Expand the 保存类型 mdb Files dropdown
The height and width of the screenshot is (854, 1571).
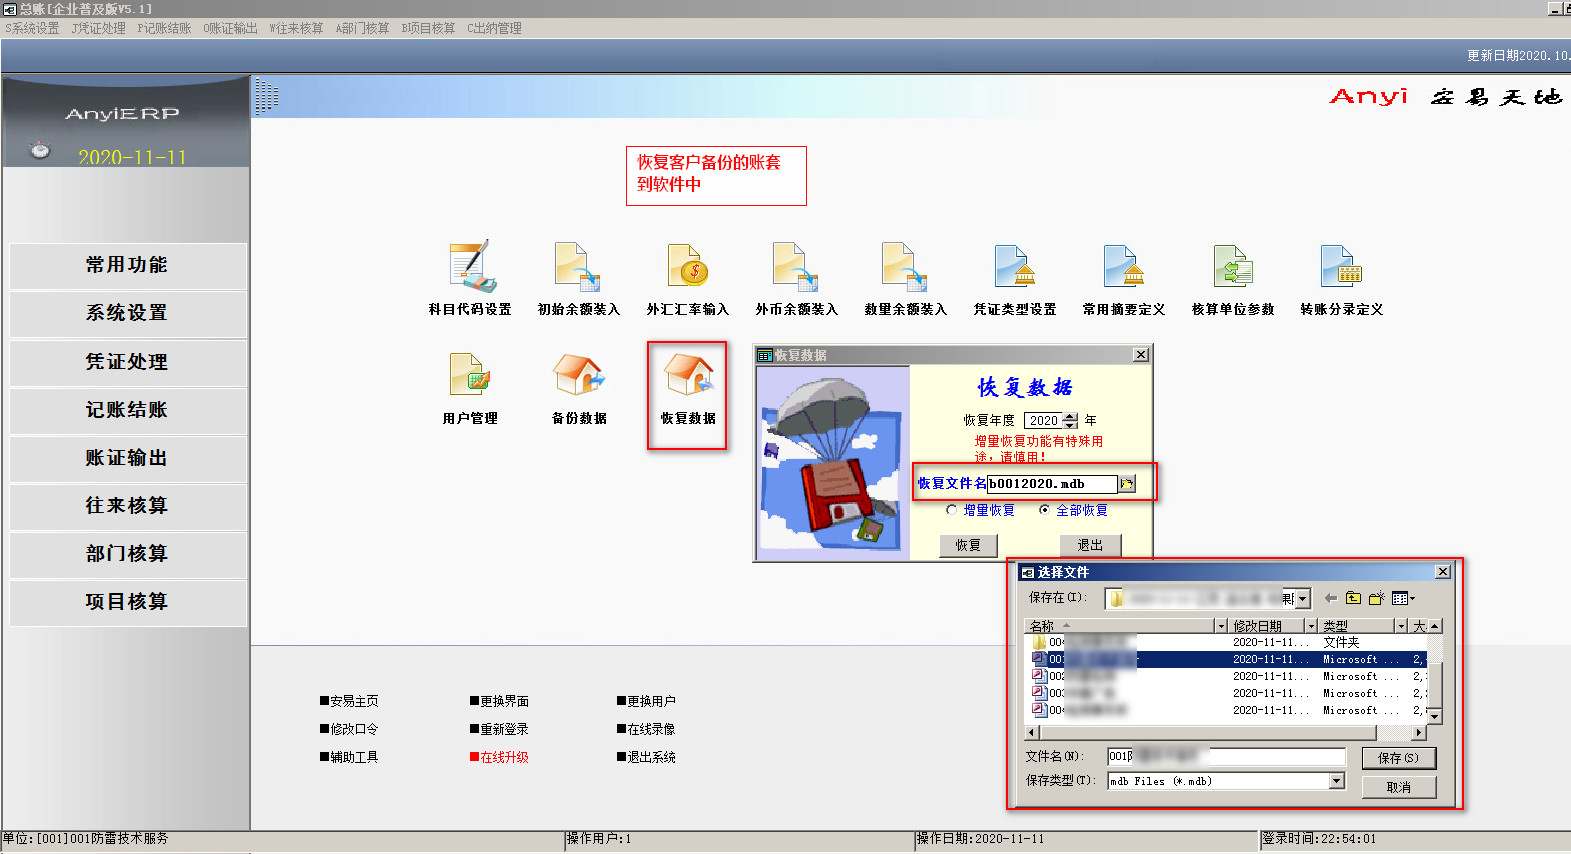[1337, 781]
